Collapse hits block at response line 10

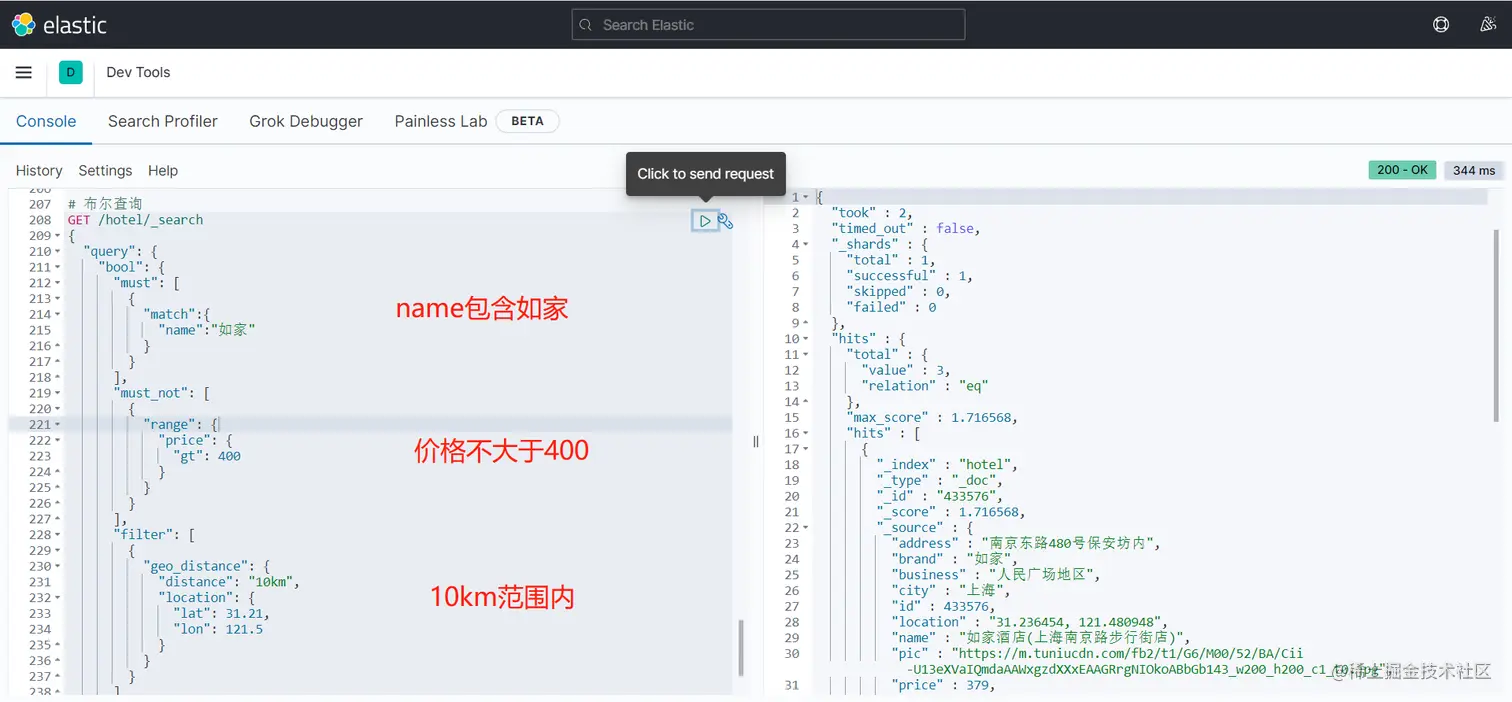pyautogui.click(x=806, y=339)
